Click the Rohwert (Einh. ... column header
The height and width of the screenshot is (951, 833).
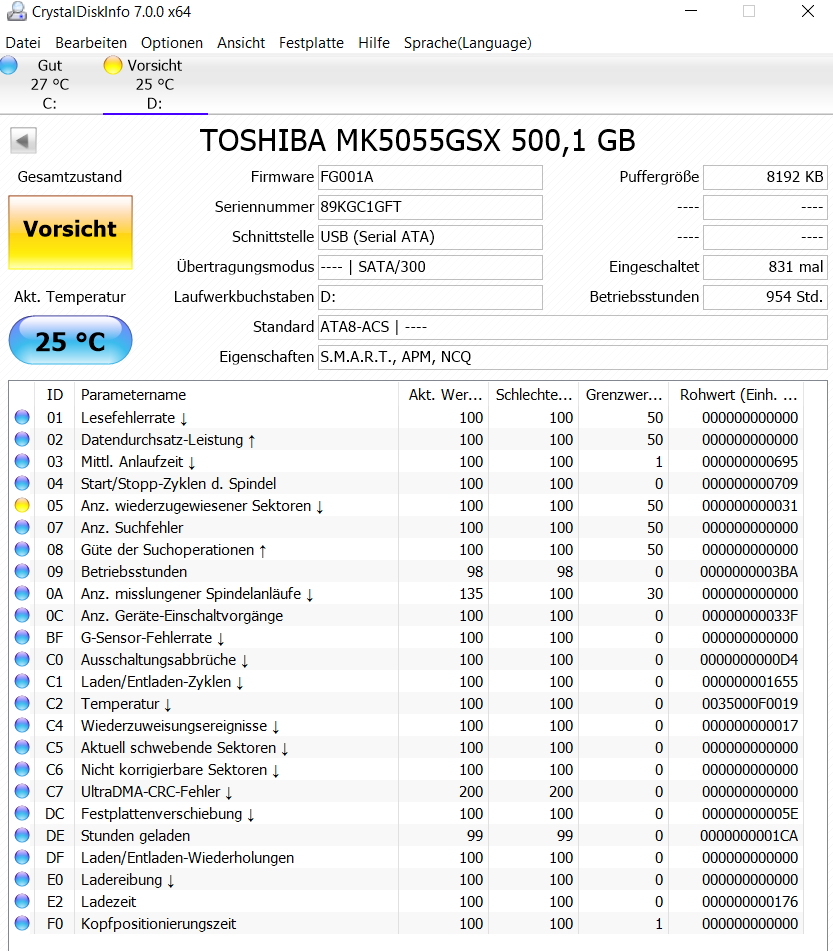736,395
